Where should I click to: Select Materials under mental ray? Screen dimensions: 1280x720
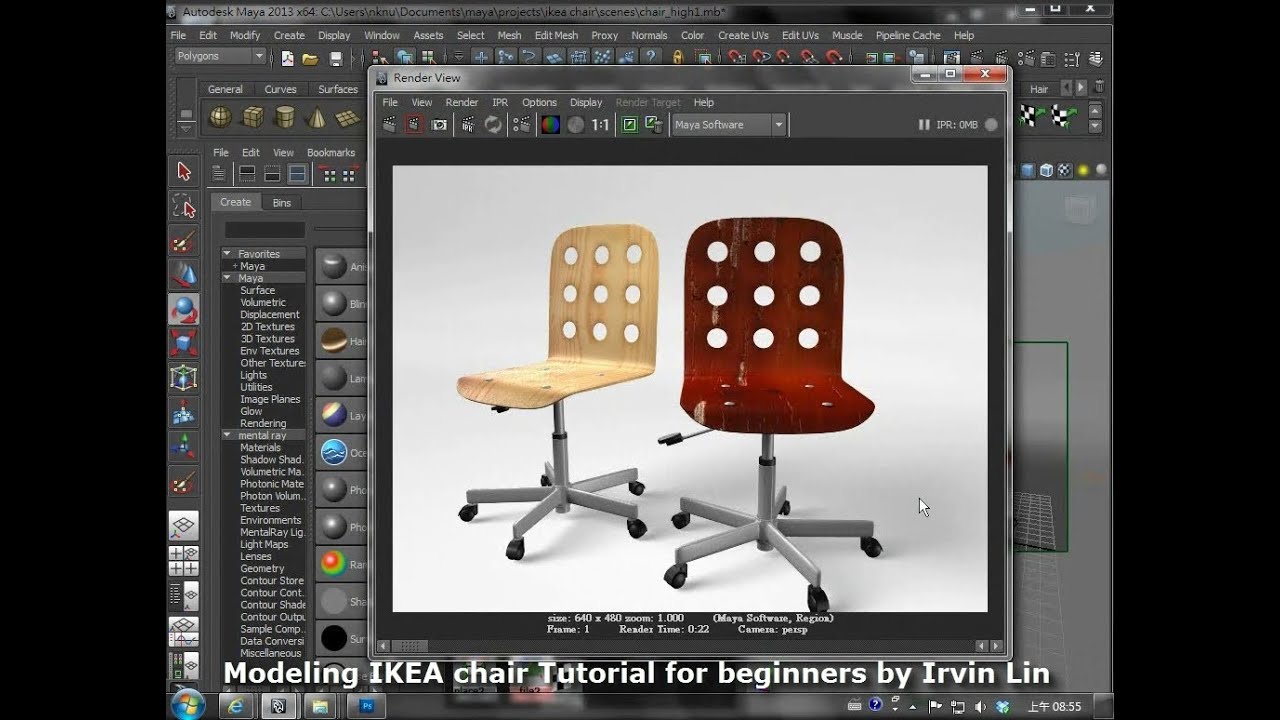260,448
